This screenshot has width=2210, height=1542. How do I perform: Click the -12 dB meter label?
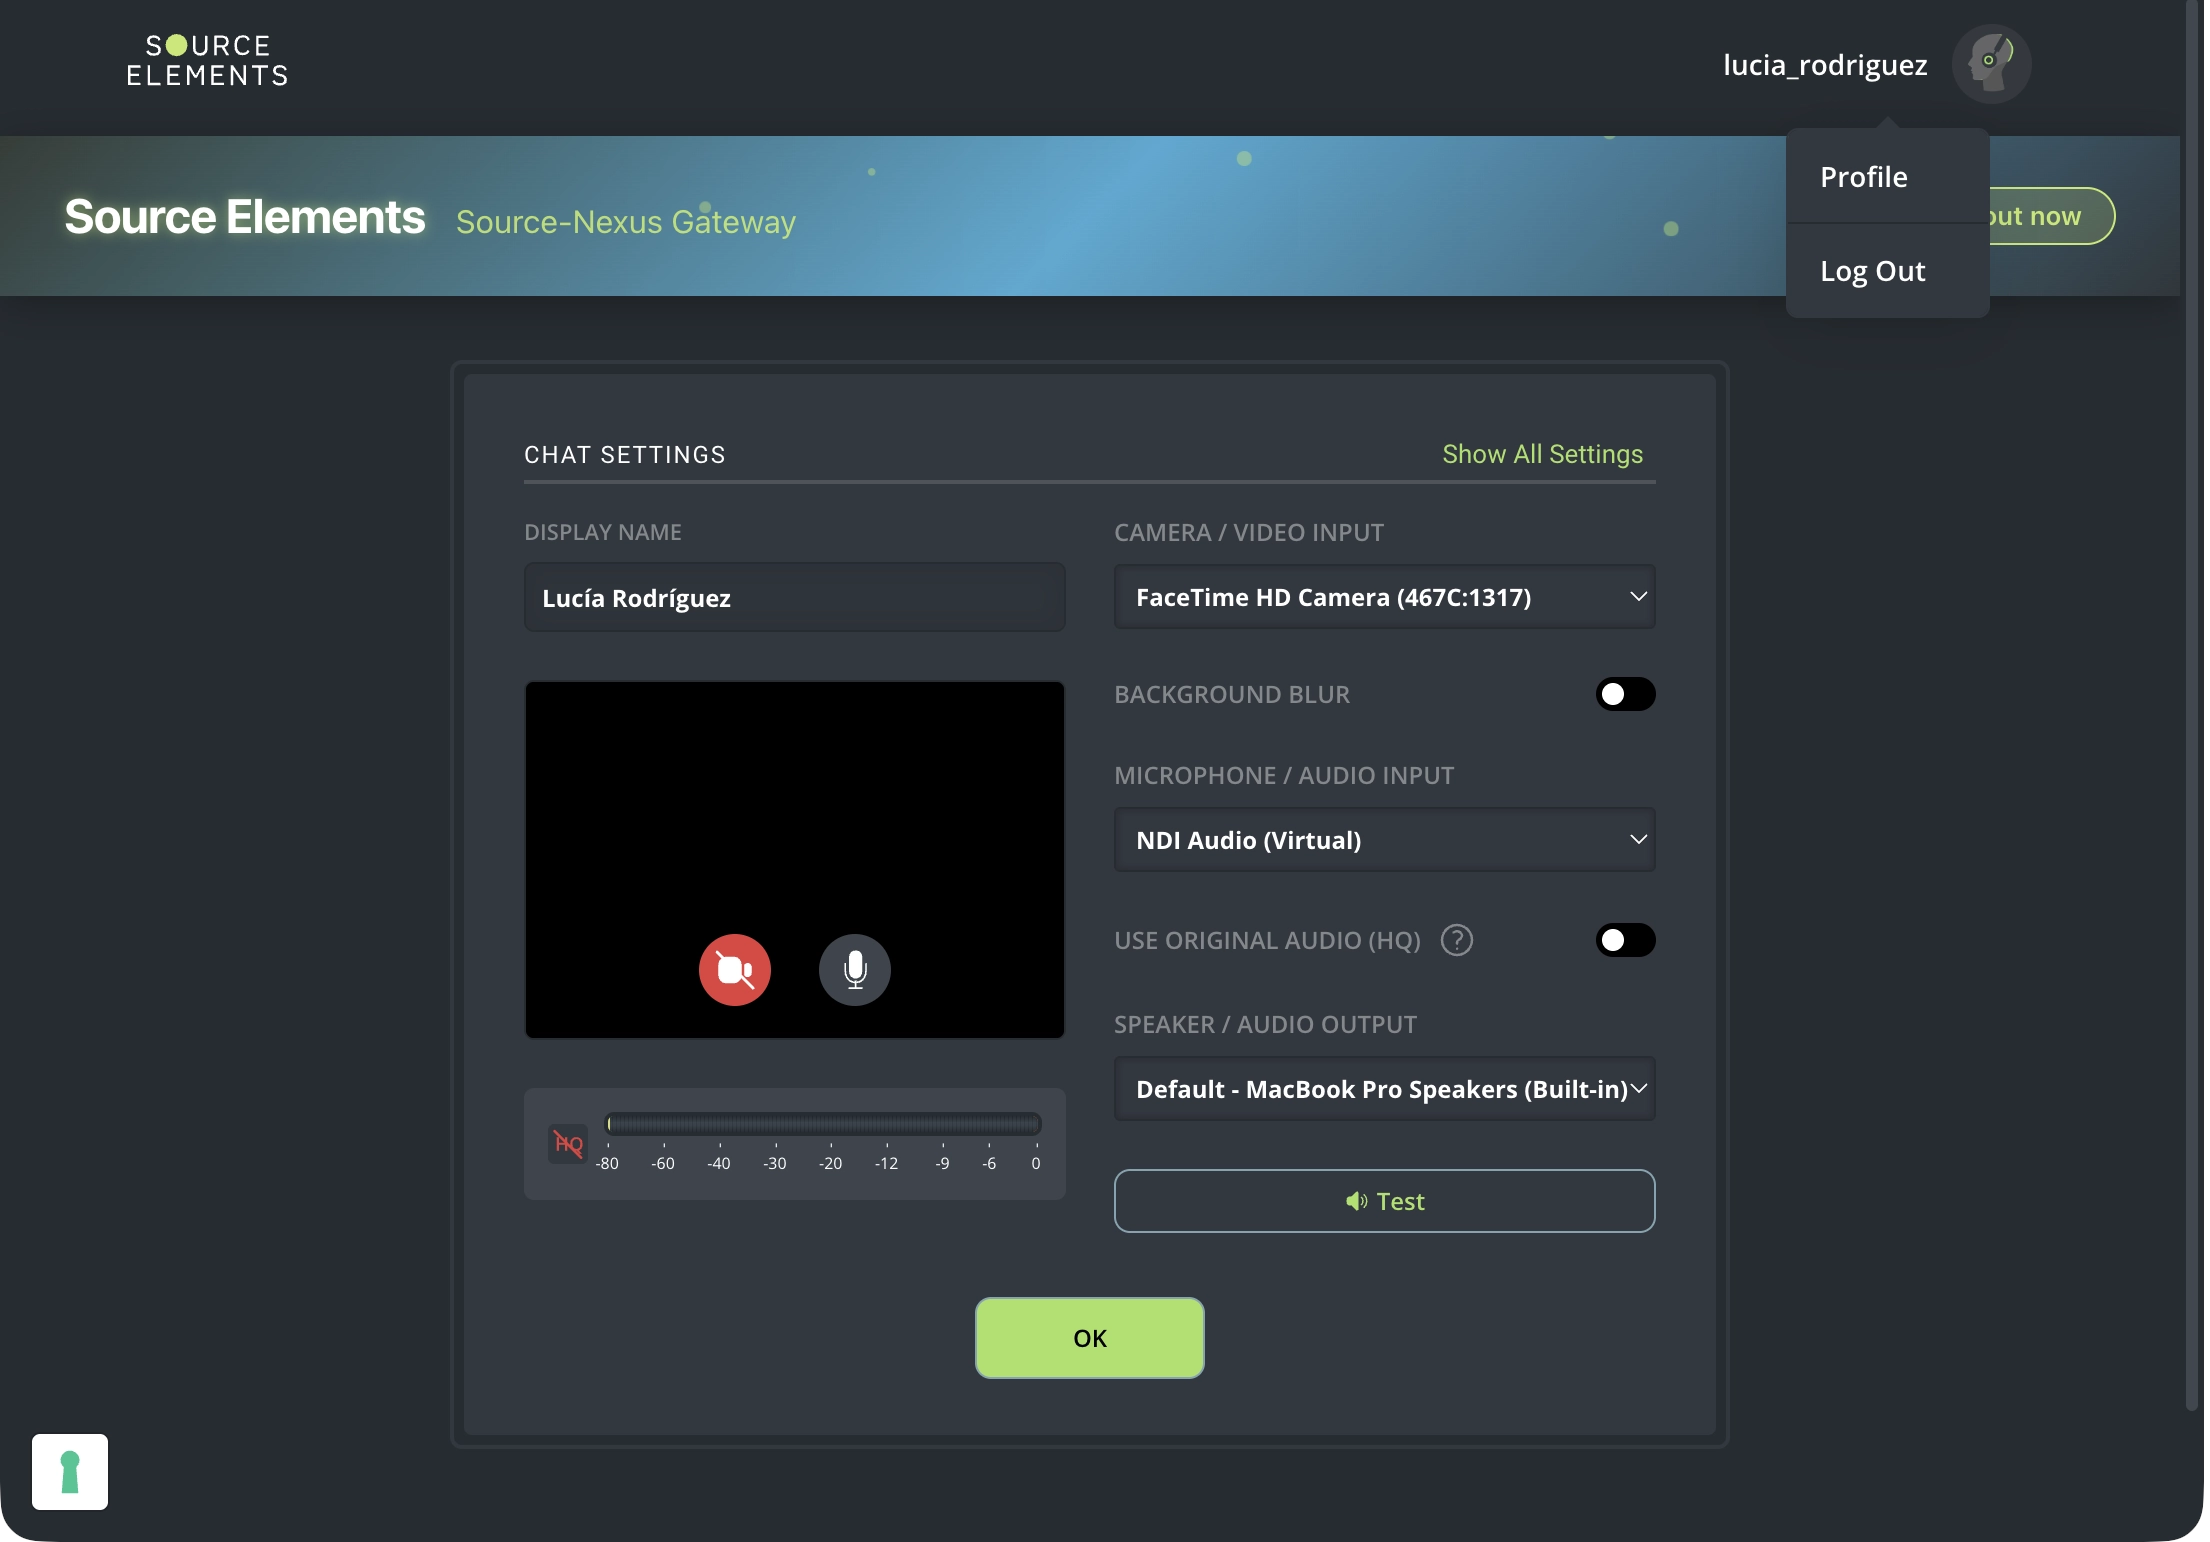886,1164
